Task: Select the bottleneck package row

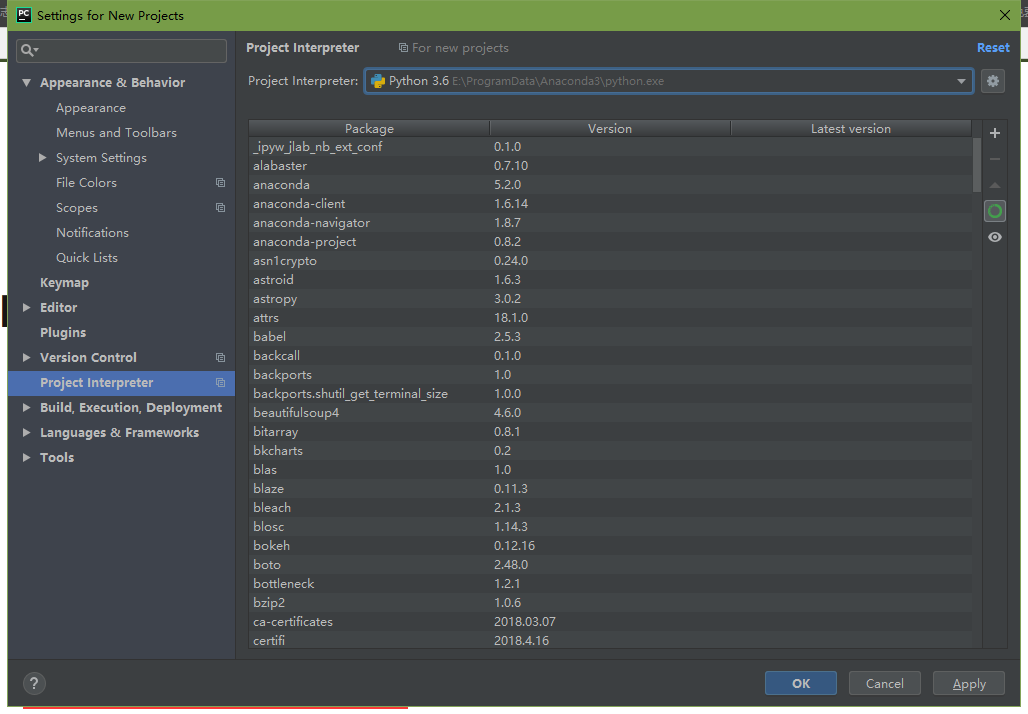Action: [610, 584]
